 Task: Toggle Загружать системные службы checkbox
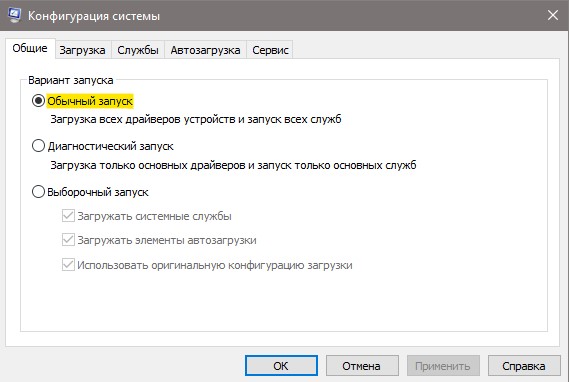68,216
